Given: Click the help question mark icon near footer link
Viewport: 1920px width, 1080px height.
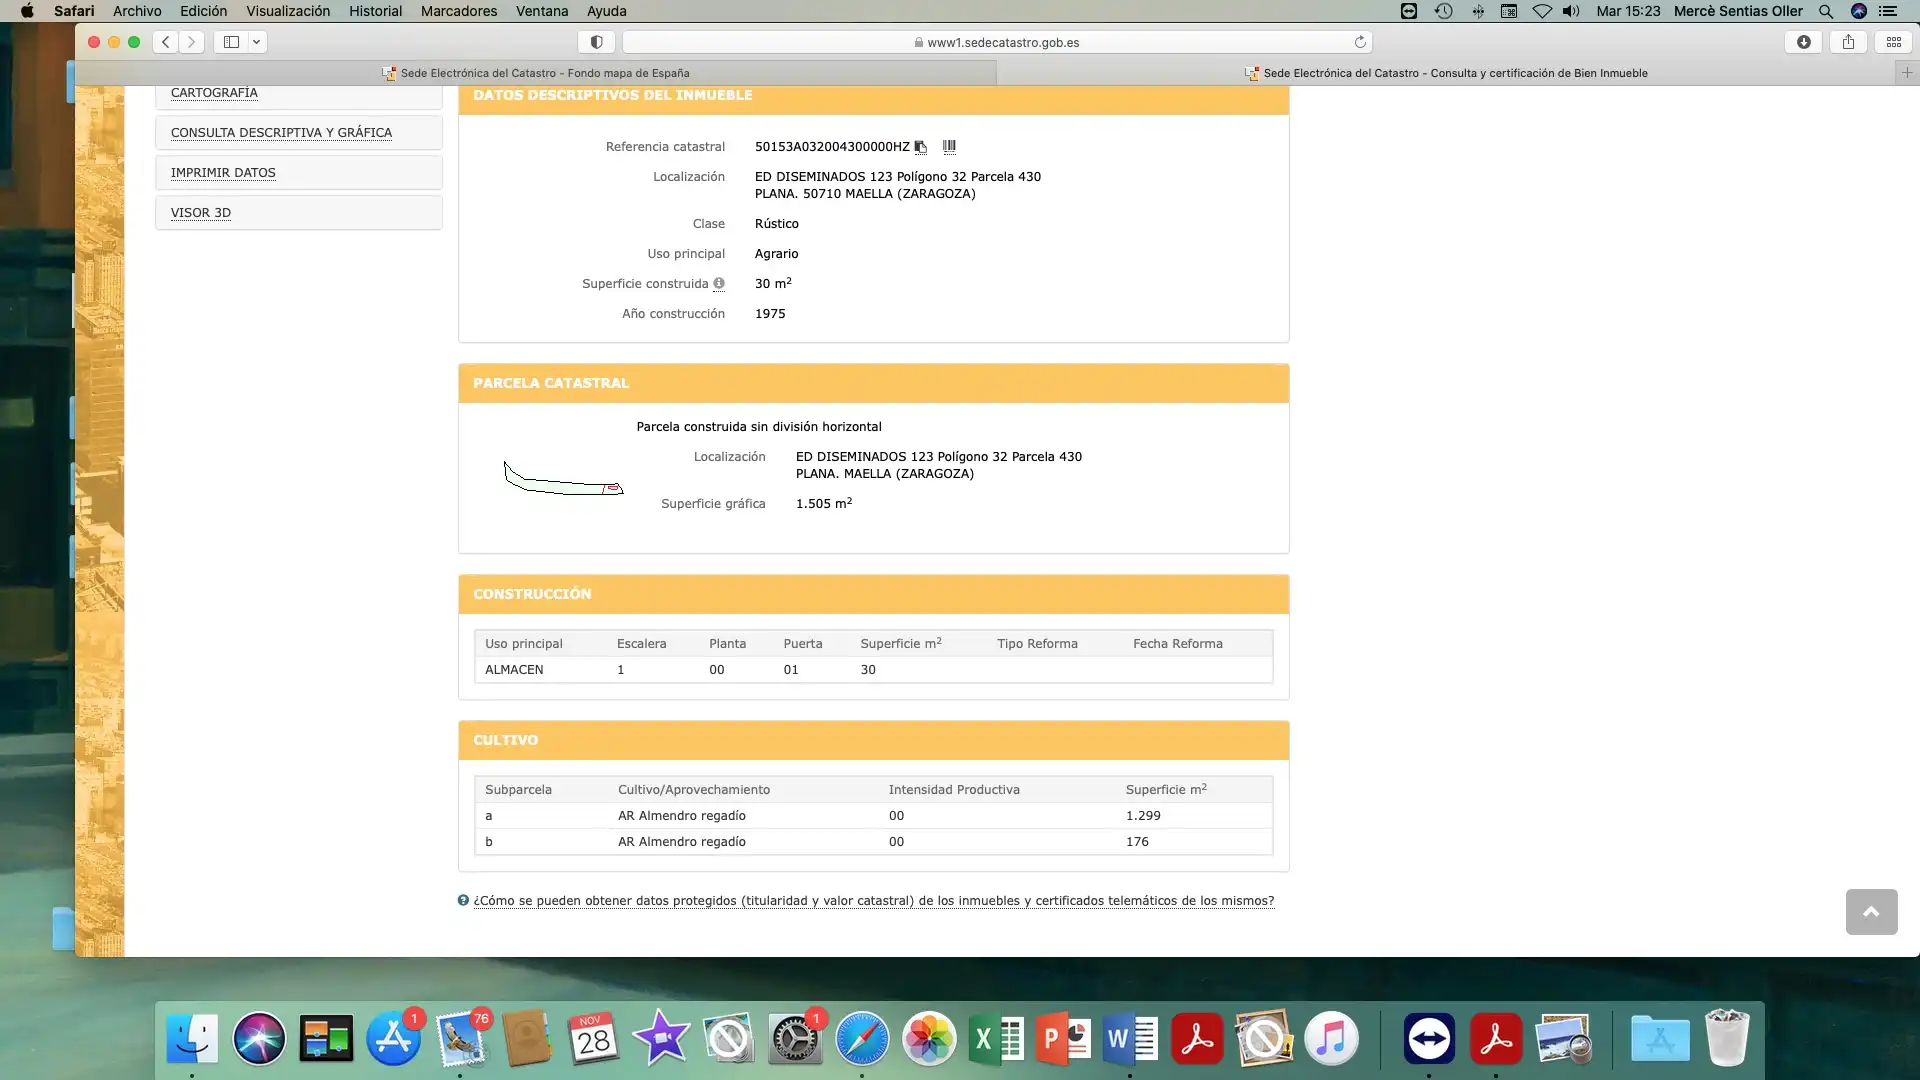Looking at the screenshot, I should tap(463, 900).
